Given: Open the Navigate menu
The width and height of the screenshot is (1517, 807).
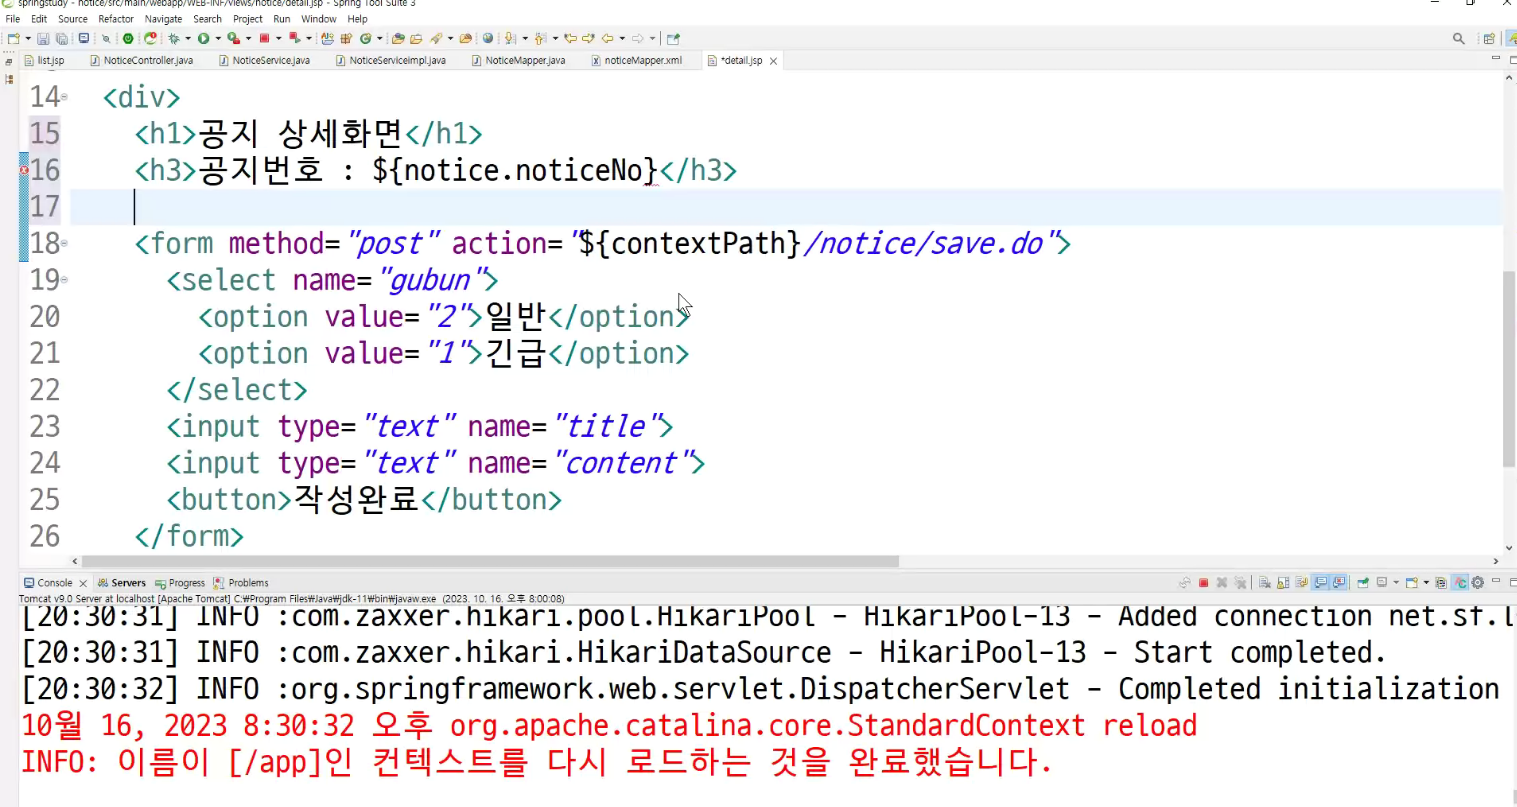Looking at the screenshot, I should click(x=163, y=19).
